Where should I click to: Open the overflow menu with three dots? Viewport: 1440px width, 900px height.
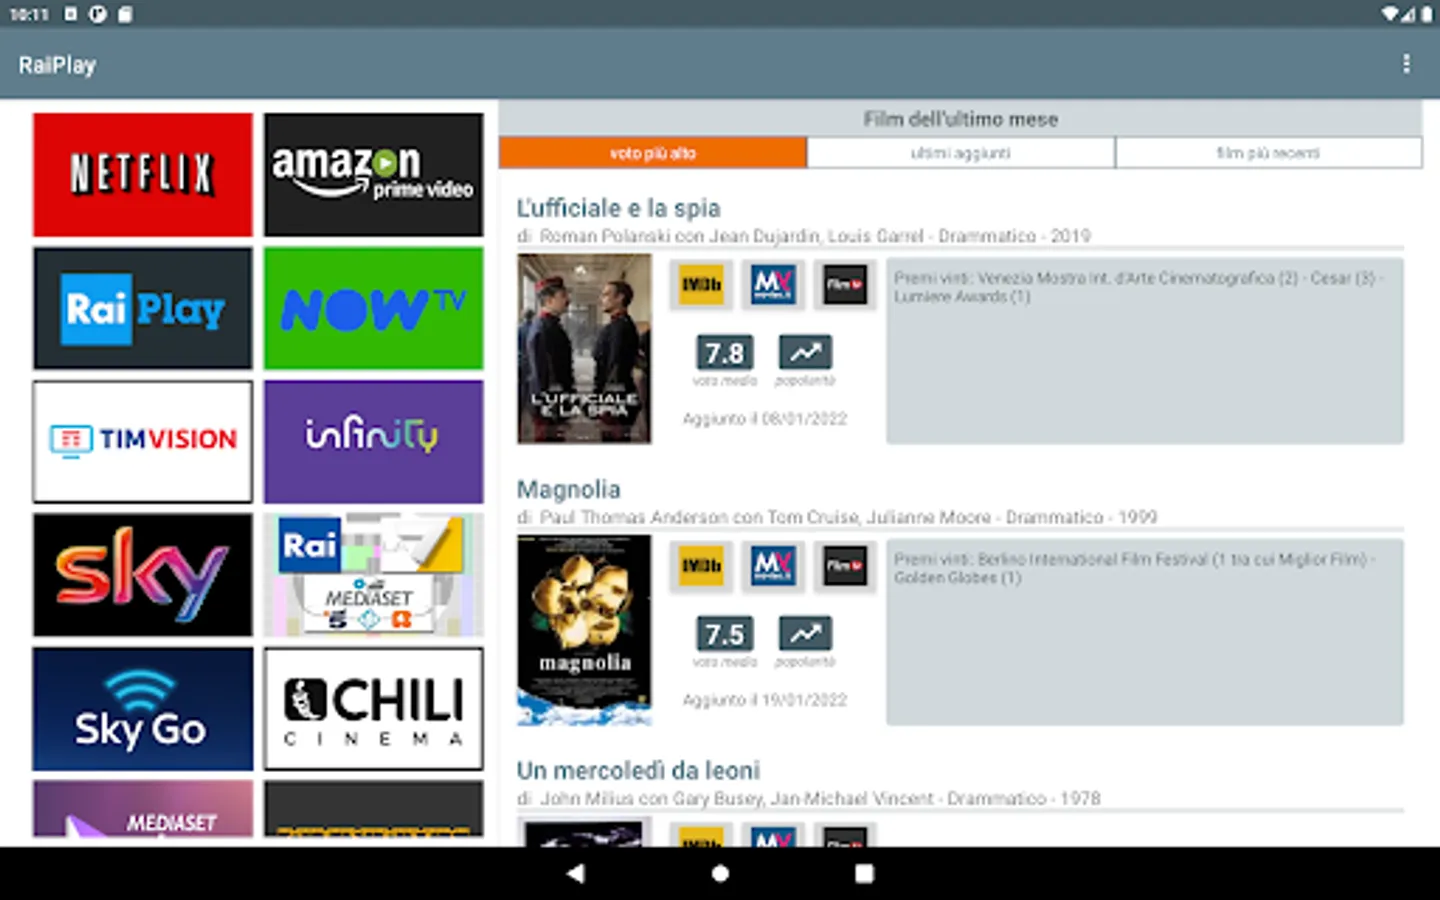1406,64
